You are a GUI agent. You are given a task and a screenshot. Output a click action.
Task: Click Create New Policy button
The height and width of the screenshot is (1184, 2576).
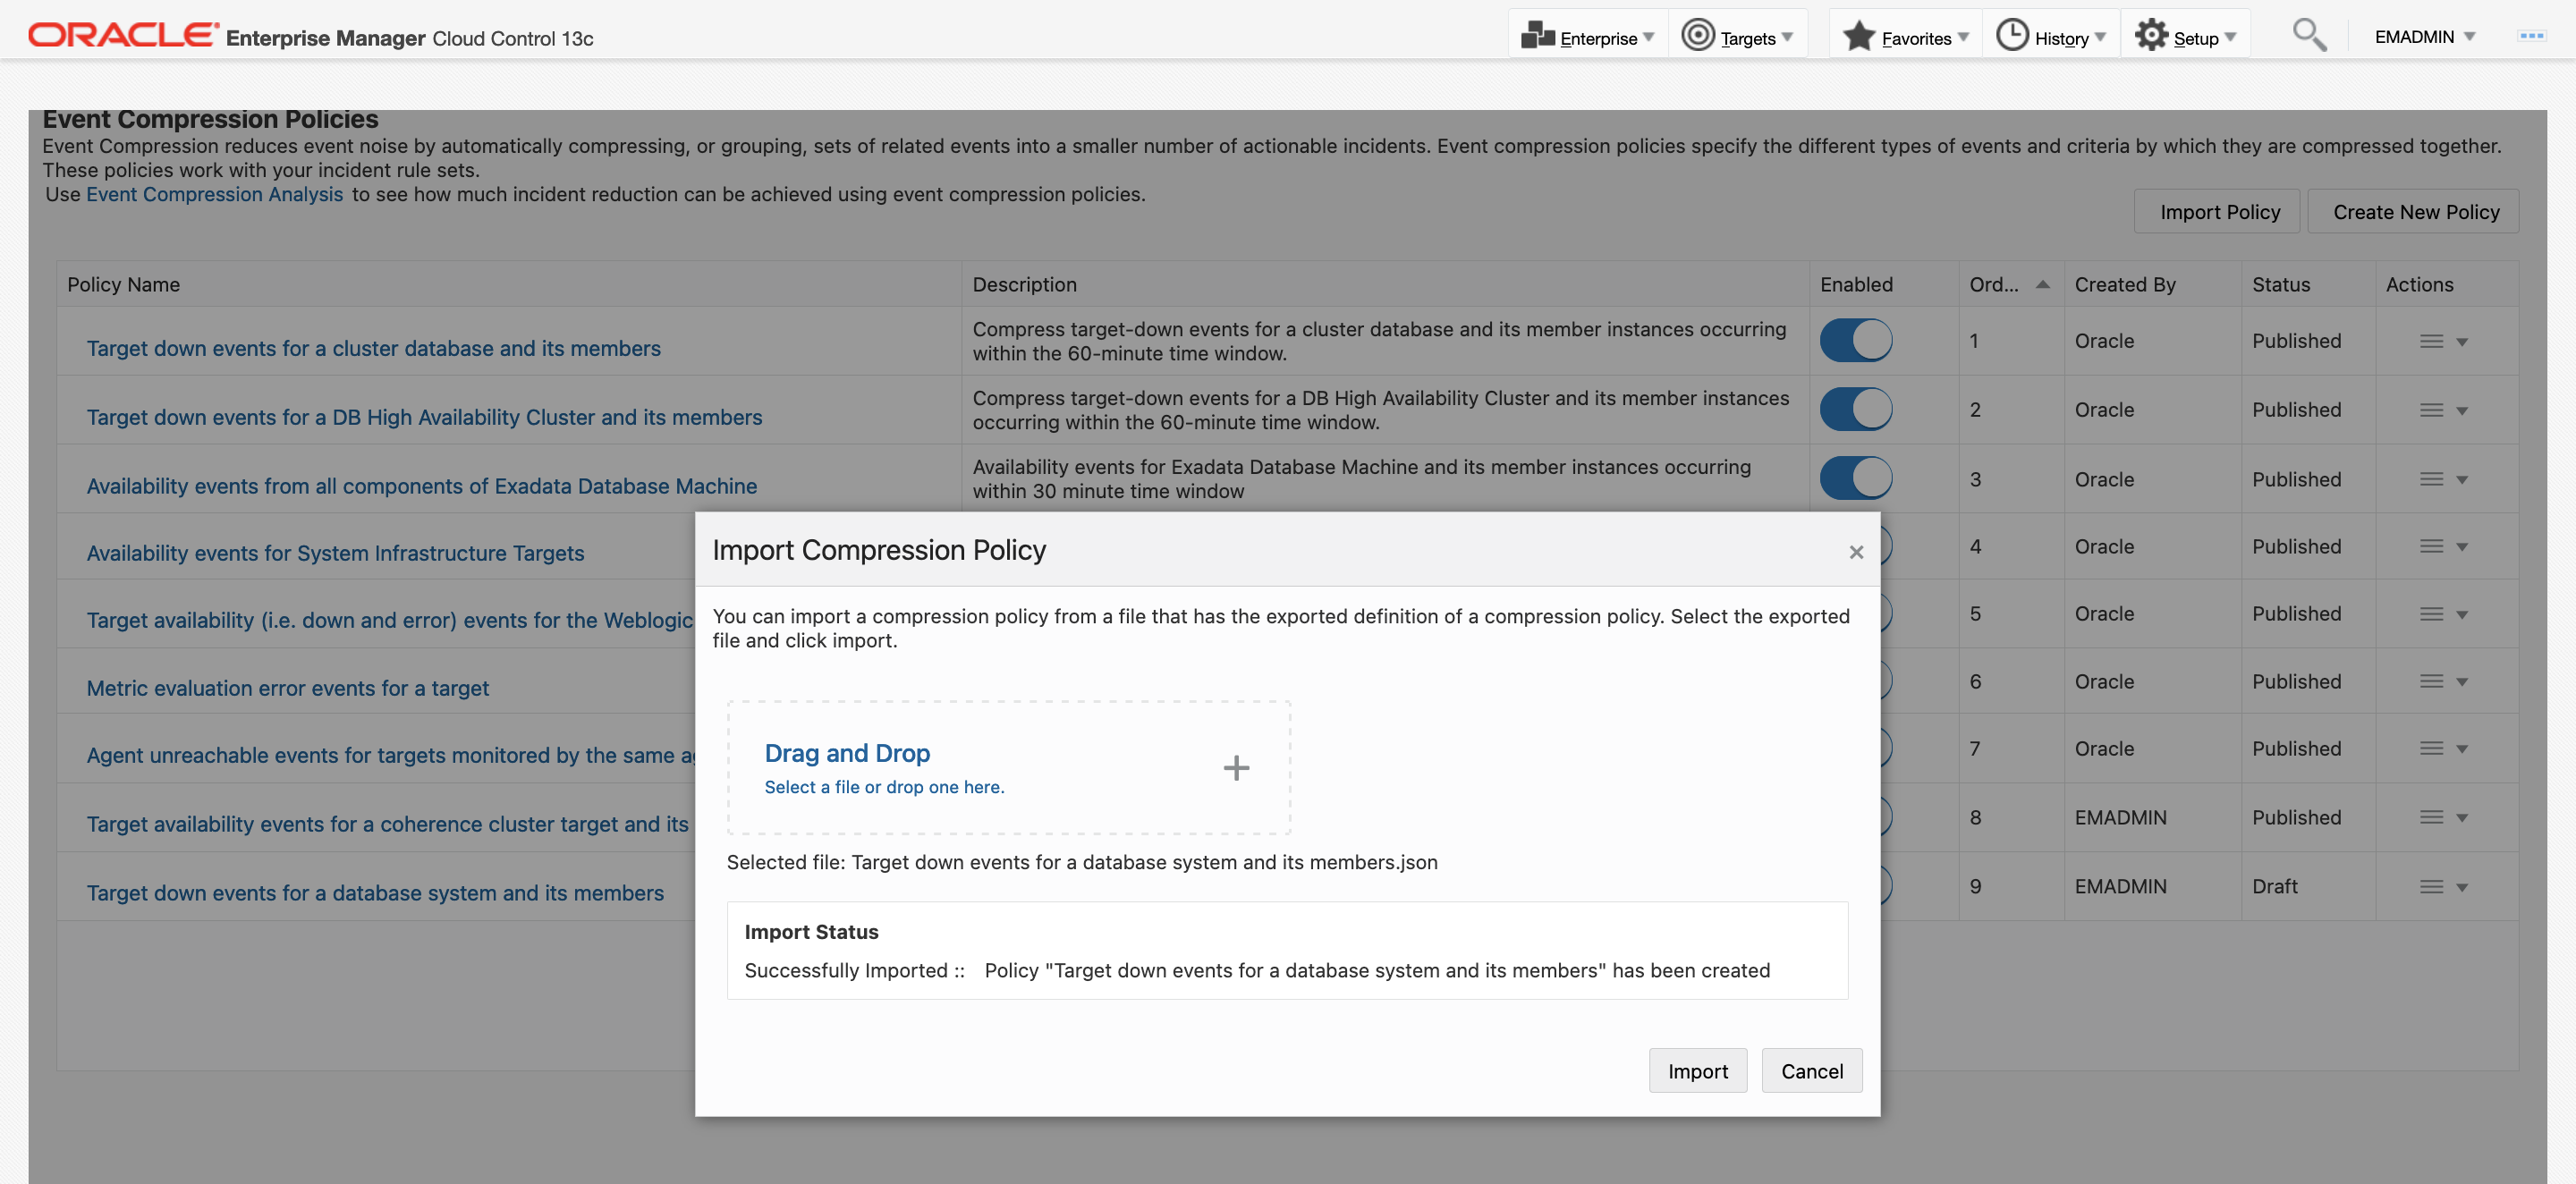pos(2415,212)
